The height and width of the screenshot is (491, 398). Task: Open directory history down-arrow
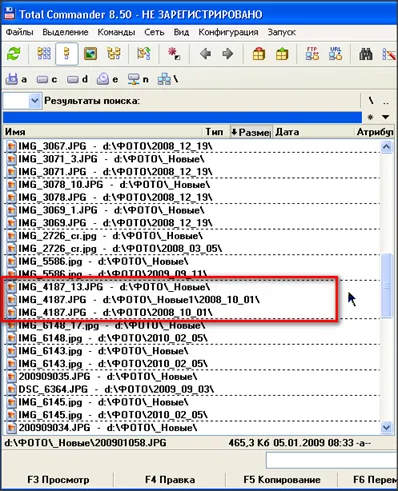(386, 117)
